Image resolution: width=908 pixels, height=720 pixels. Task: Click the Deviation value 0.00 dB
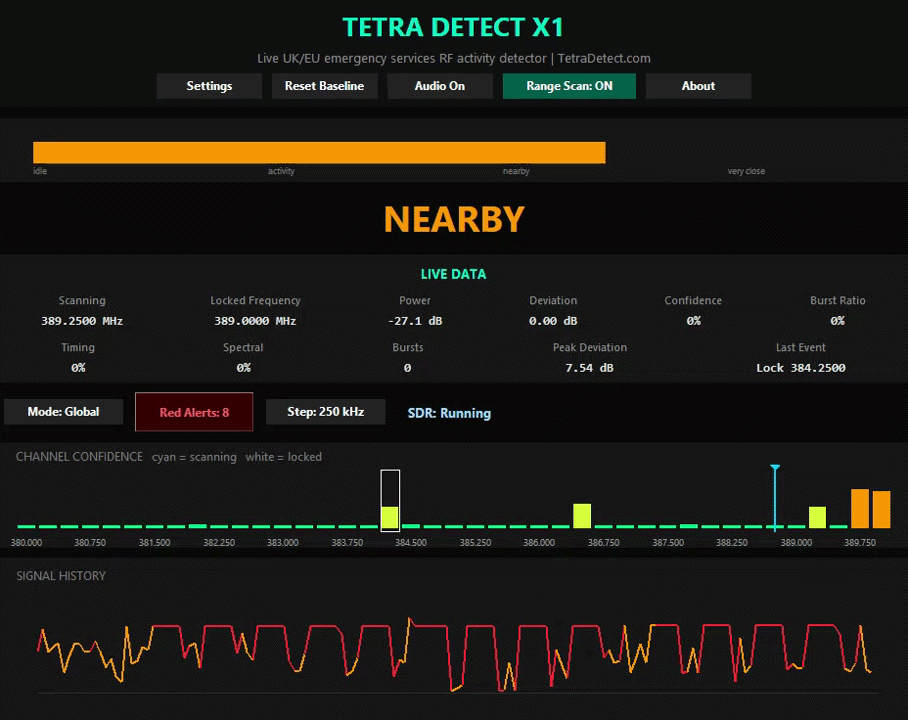coord(553,321)
